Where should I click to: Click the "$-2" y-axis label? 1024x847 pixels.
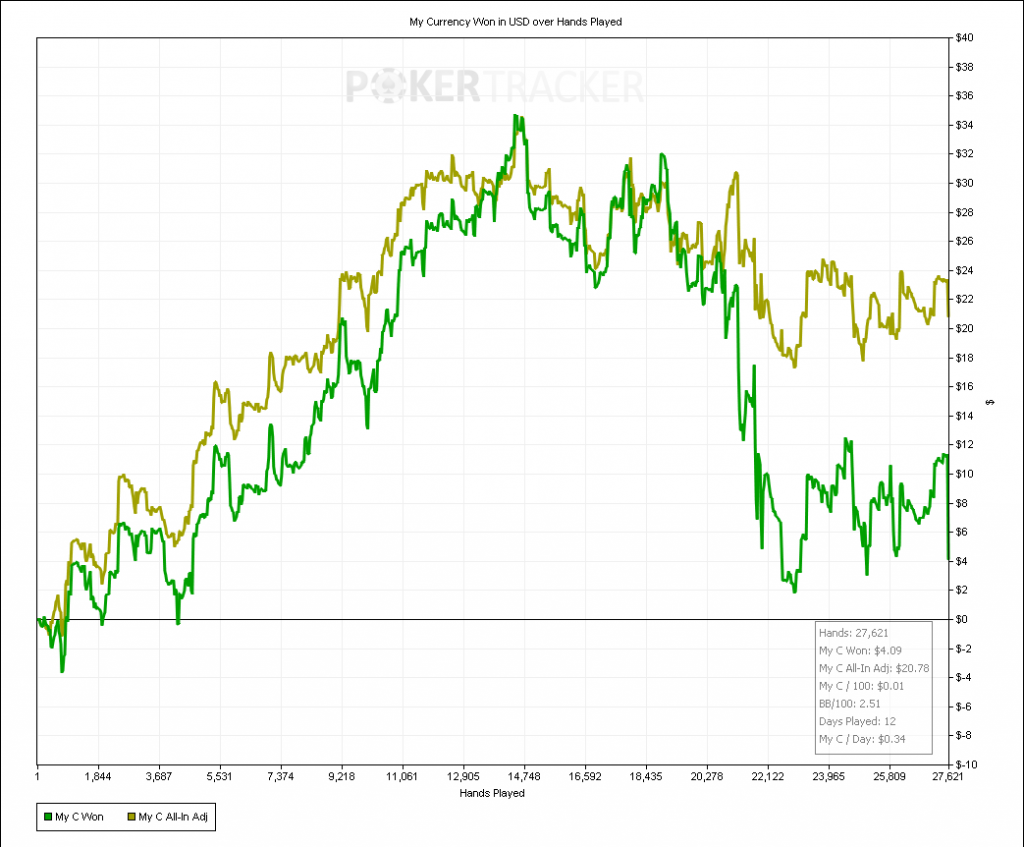[x=963, y=648]
